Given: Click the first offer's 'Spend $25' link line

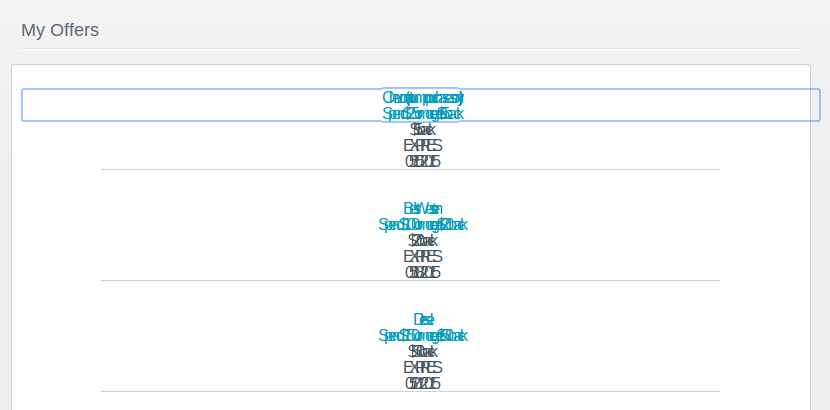Looking at the screenshot, I should pyautogui.click(x=423, y=114).
